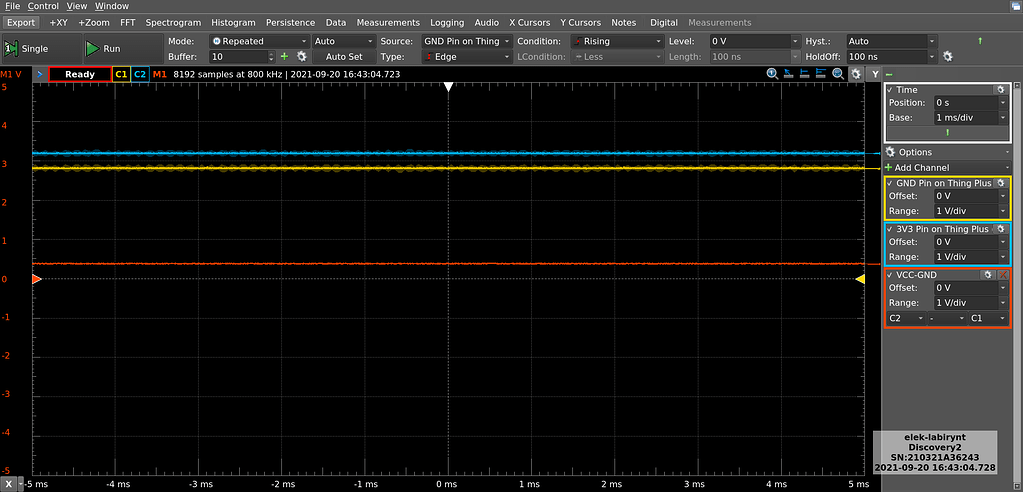This screenshot has width=1023, height=492.
Task: Click Add Channel in side panel
Action: point(921,167)
